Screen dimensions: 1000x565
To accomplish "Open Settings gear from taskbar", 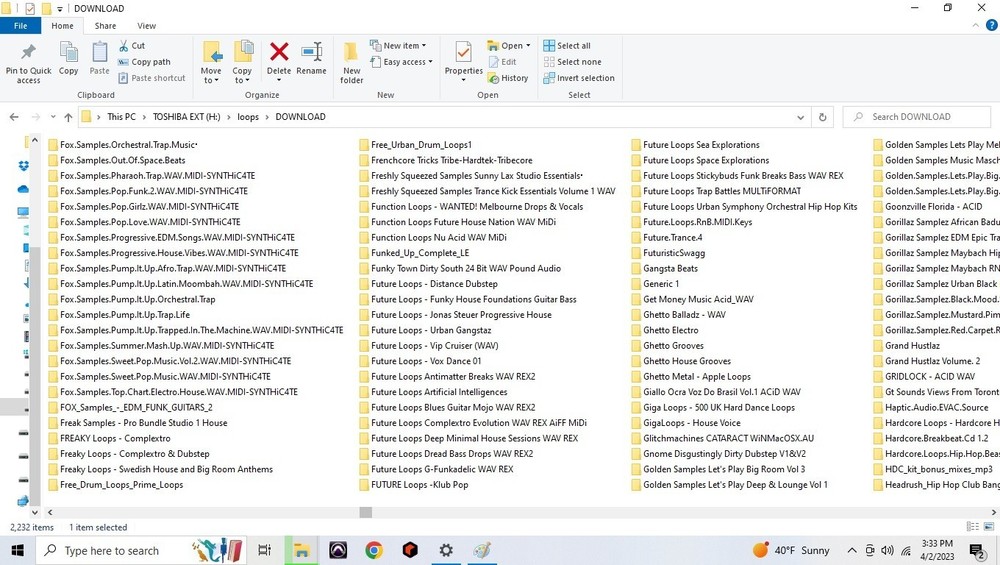I will 446,550.
